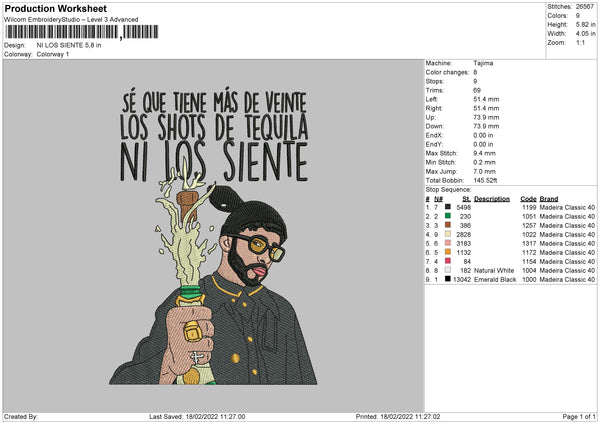This screenshot has height=424, width=600.
Task: Click the green swatch for code 1051
Action: [x=448, y=216]
